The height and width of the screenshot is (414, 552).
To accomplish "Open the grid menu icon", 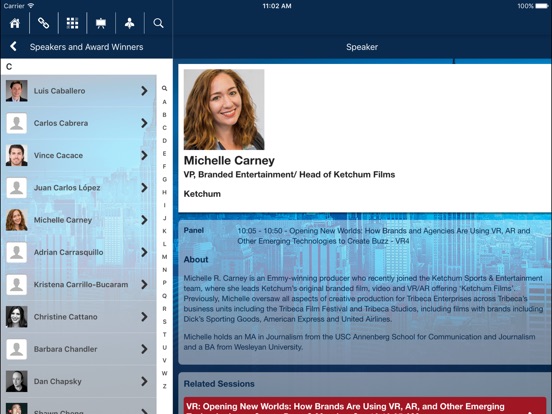I will (73, 23).
